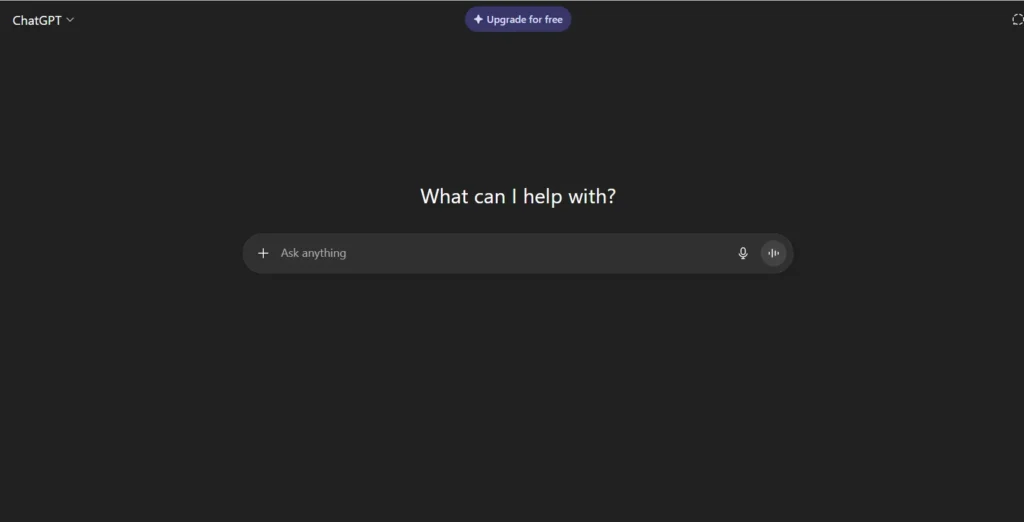Click the ChatGPT title in the top-left header
Screen dimensions: 1024x522
tap(37, 20)
